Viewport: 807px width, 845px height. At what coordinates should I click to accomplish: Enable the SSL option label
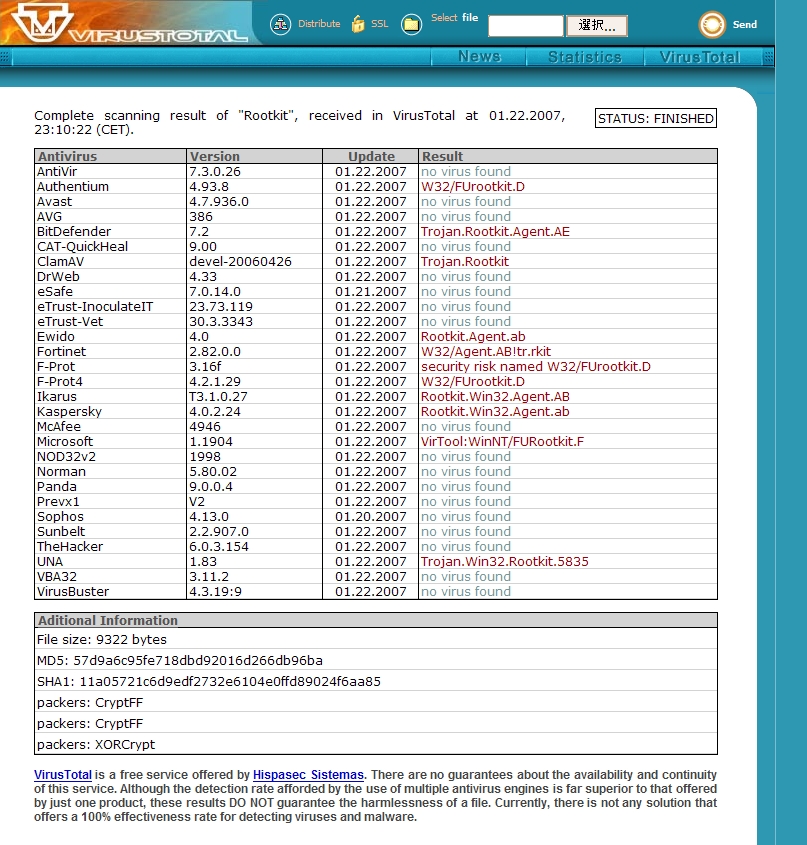coord(380,24)
